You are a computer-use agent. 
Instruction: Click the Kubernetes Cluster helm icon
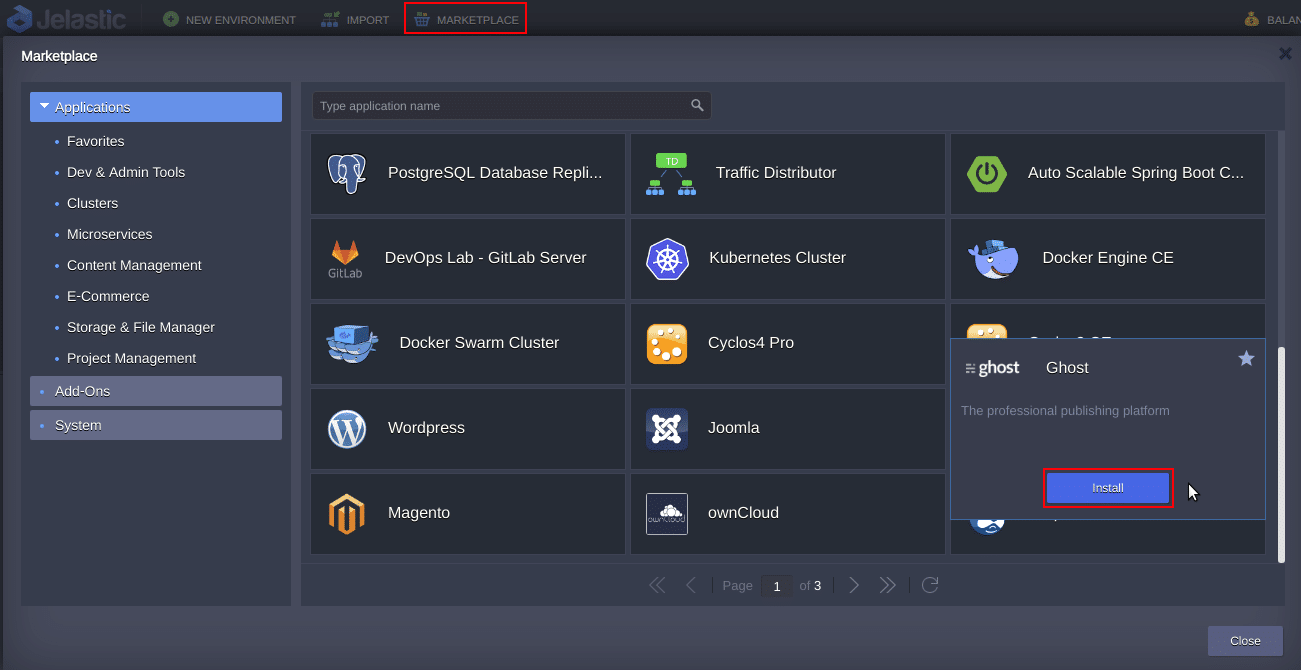(x=667, y=259)
